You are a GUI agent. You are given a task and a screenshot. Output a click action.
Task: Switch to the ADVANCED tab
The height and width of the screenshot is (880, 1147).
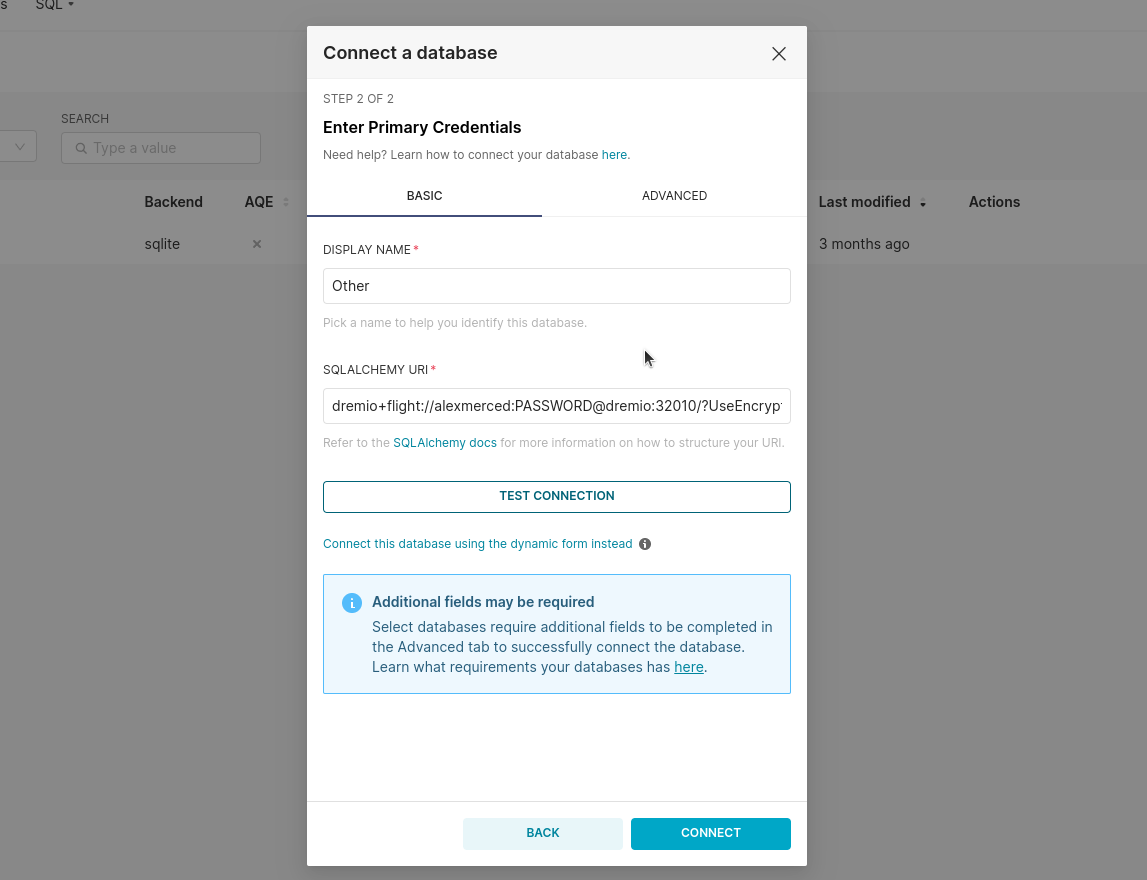pyautogui.click(x=674, y=196)
